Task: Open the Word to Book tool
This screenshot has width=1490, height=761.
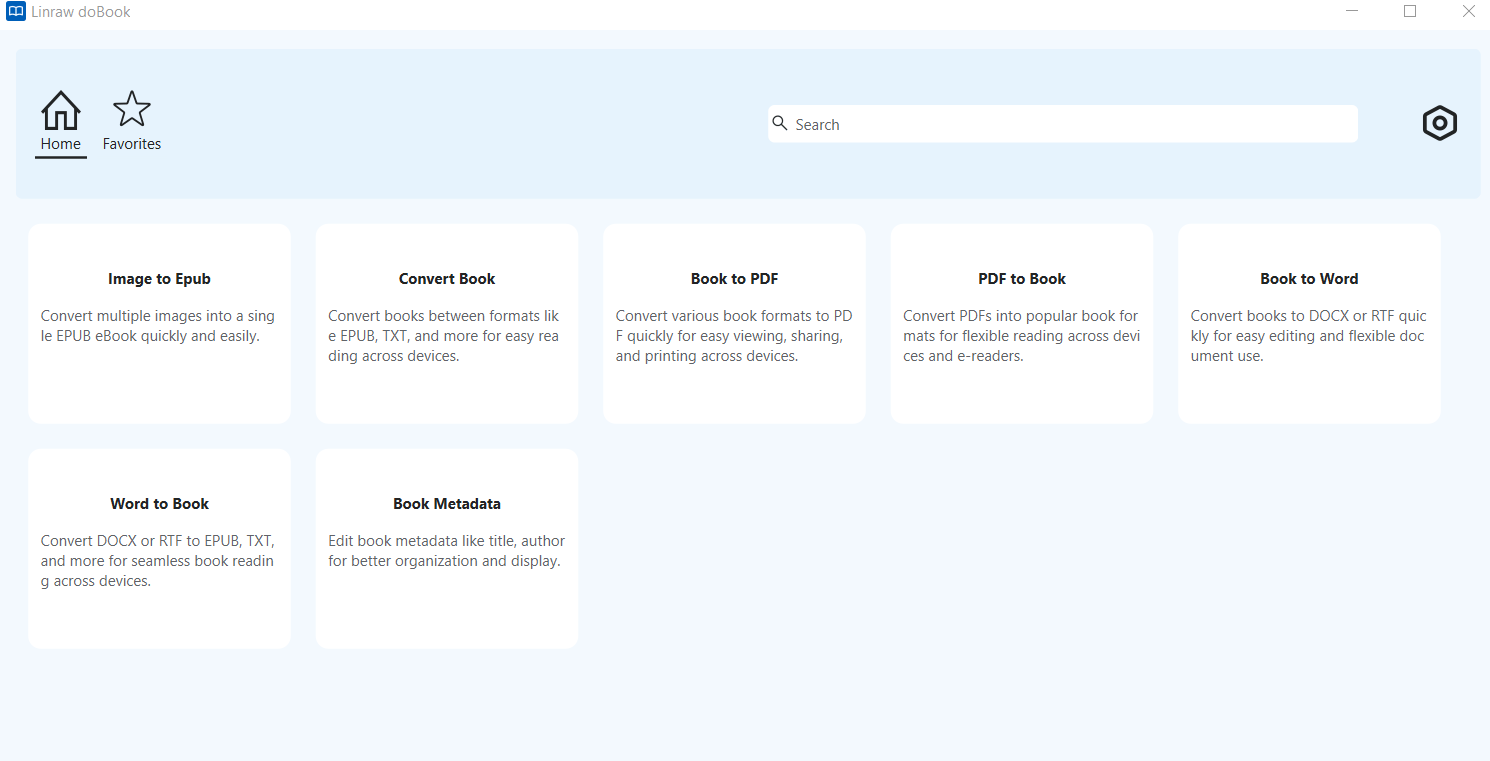Action: point(160,548)
